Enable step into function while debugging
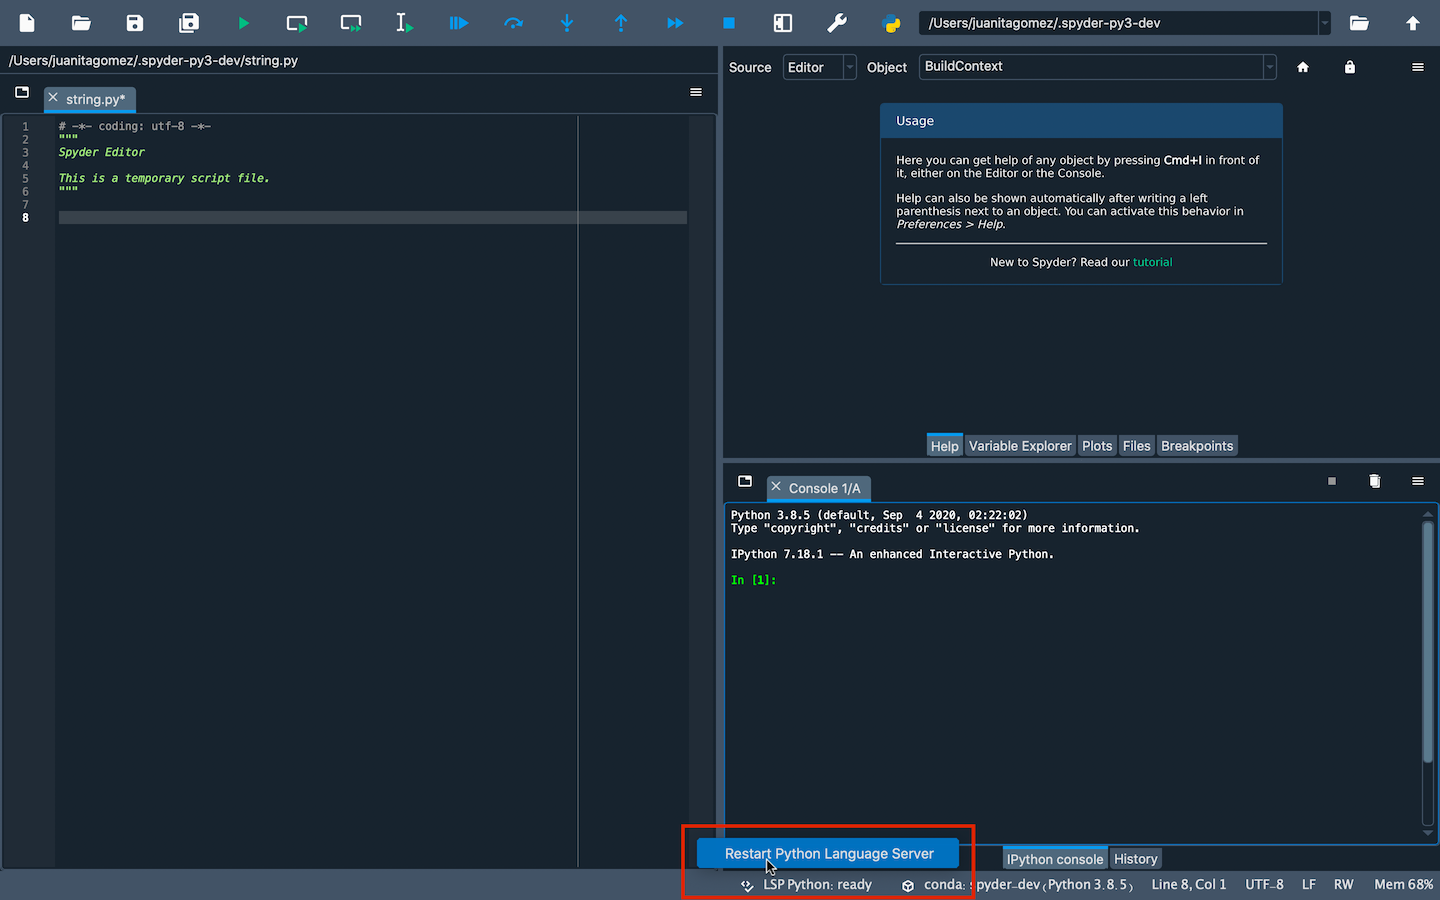The image size is (1440, 900). (x=567, y=22)
